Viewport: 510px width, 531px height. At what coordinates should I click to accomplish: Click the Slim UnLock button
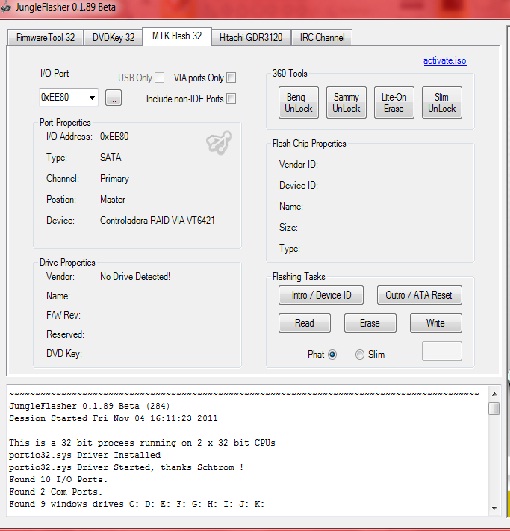point(442,103)
